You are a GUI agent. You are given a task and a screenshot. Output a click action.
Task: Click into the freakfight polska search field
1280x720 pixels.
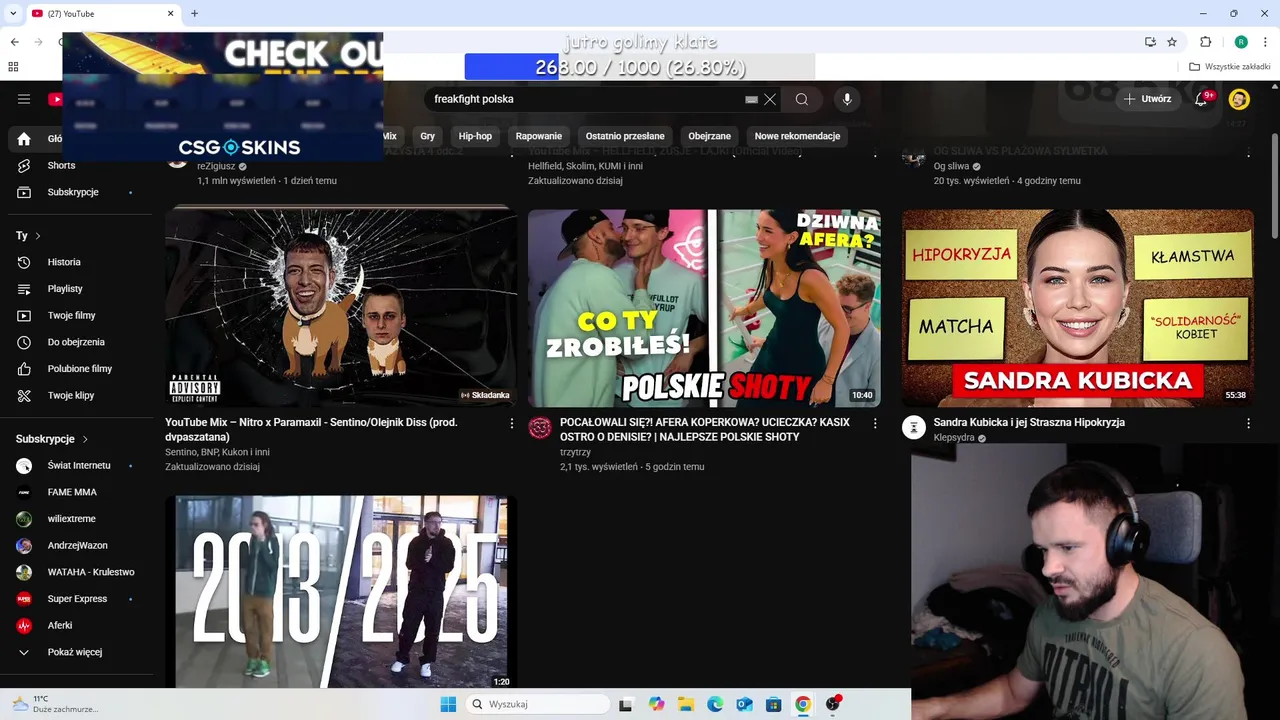[585, 99]
